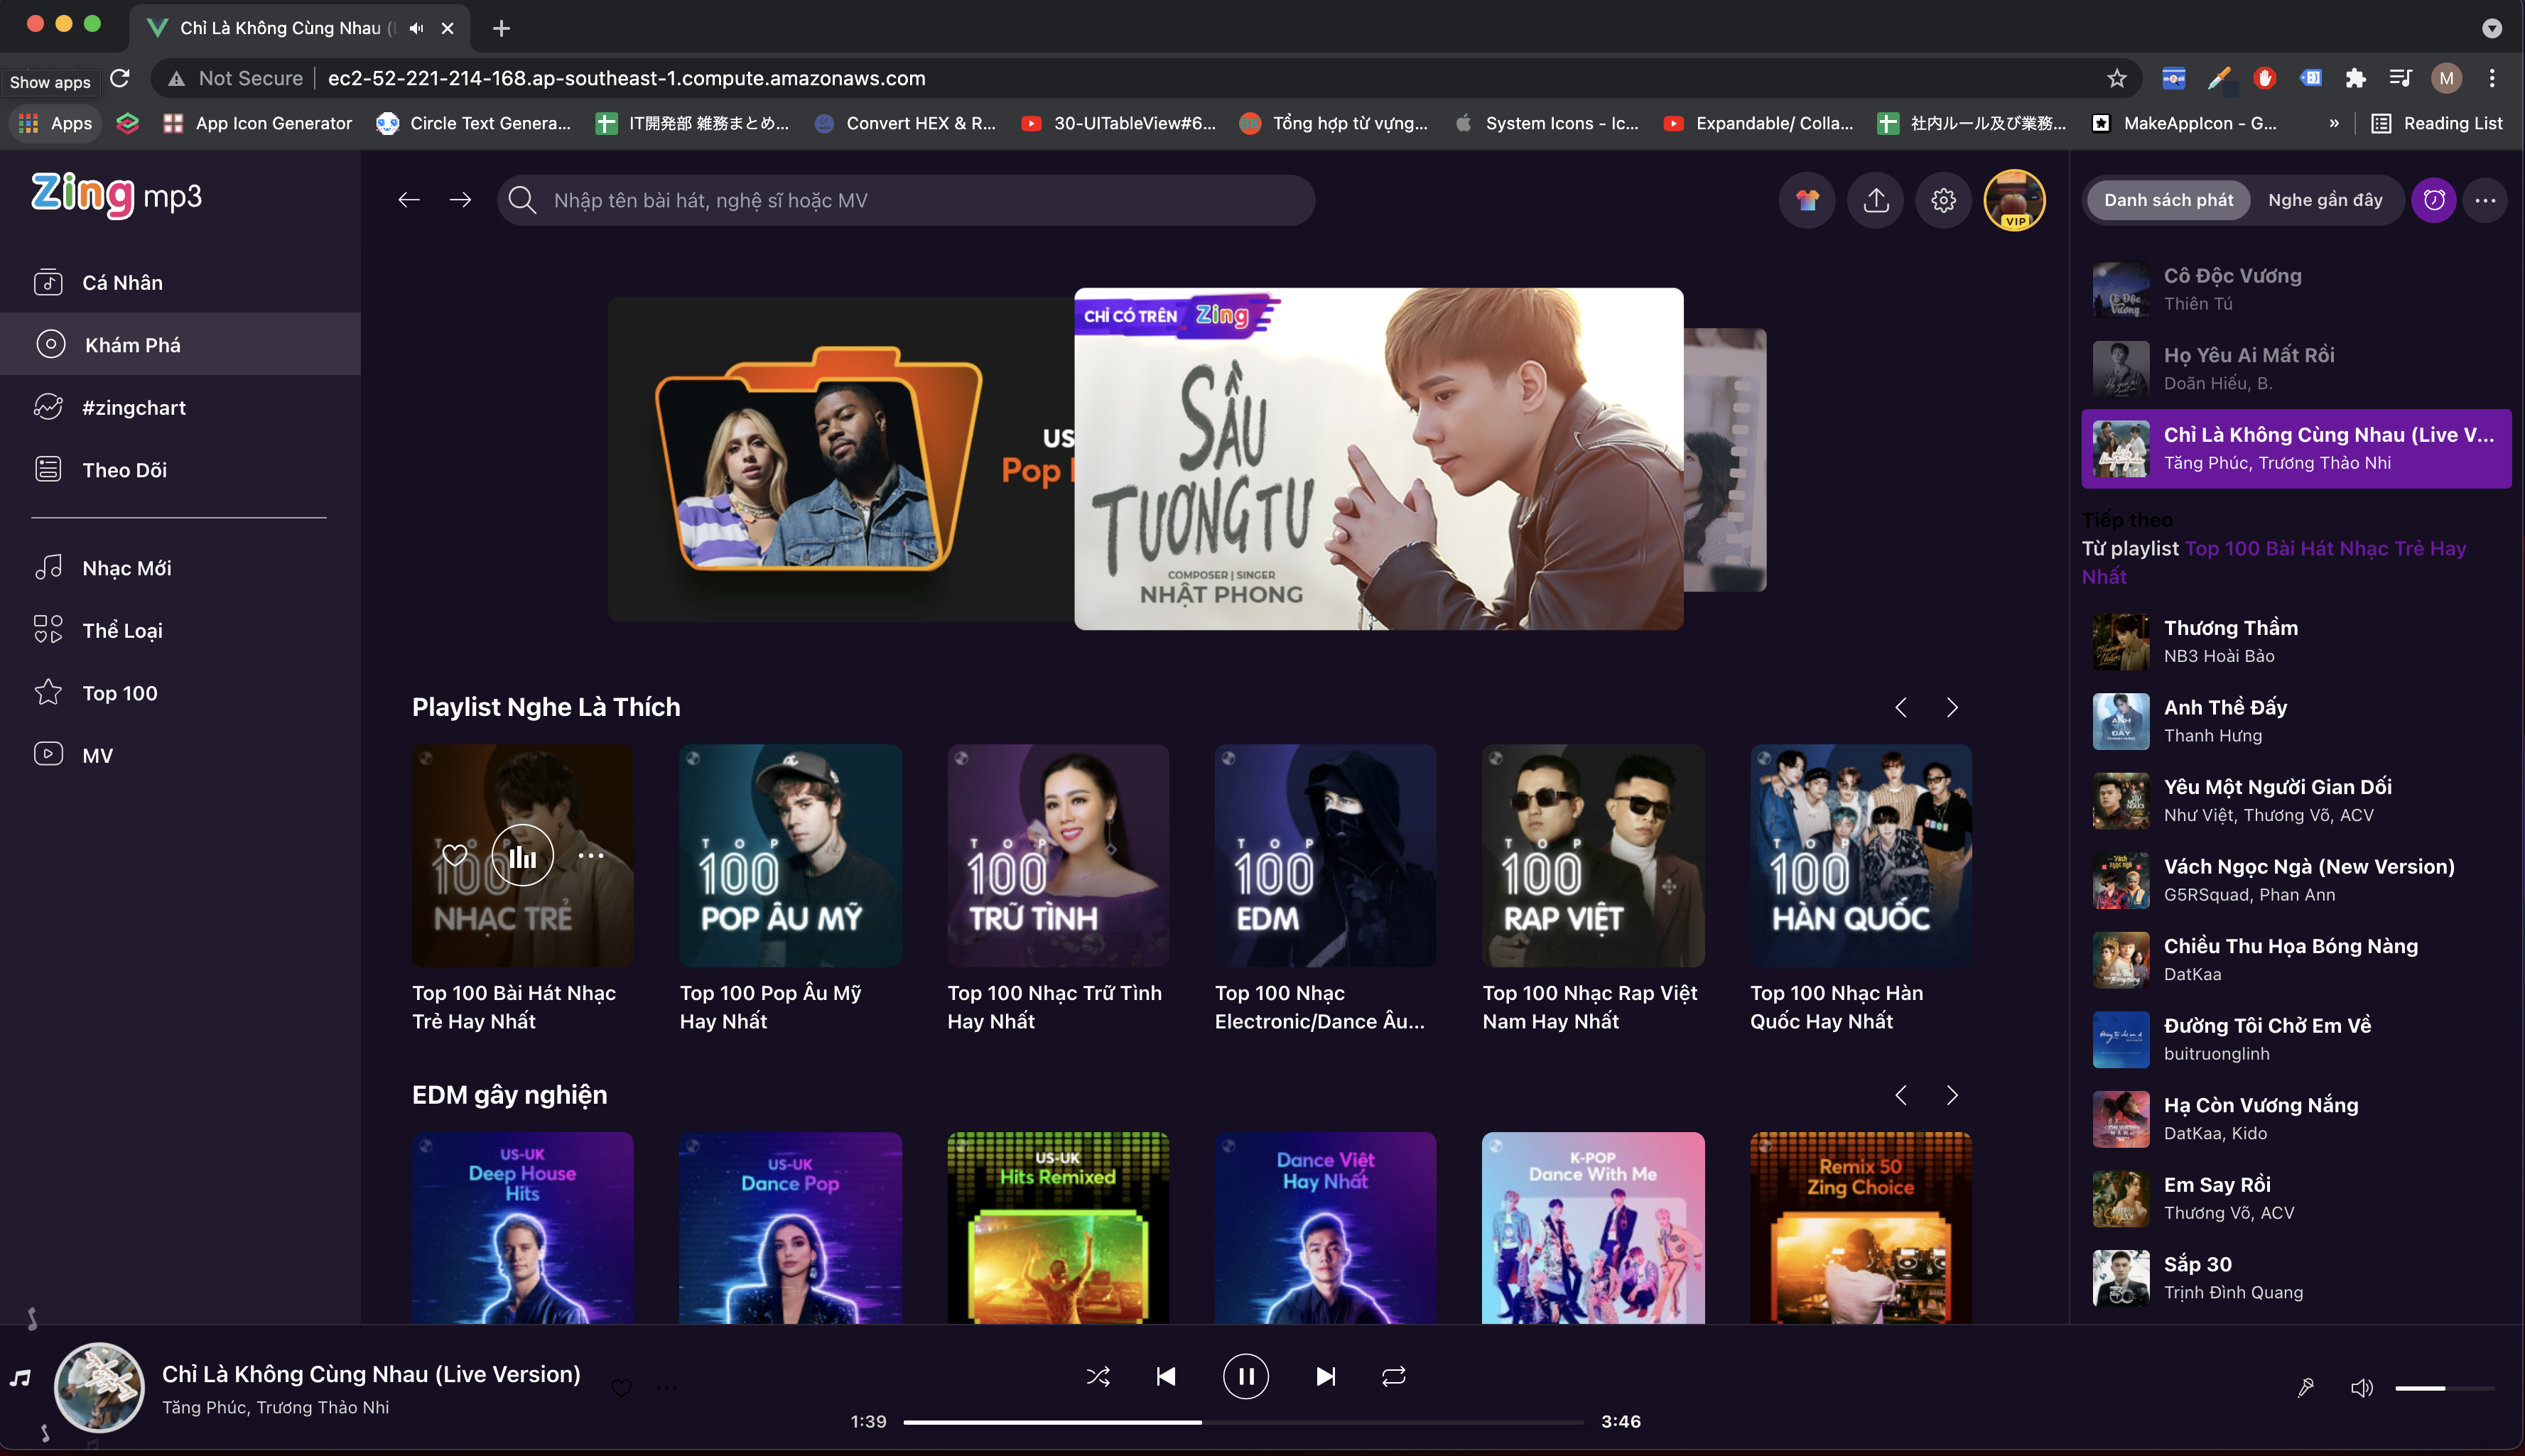The width and height of the screenshot is (2525, 1456).
Task: Click the alarm timer icon in queue panel
Action: click(2433, 200)
